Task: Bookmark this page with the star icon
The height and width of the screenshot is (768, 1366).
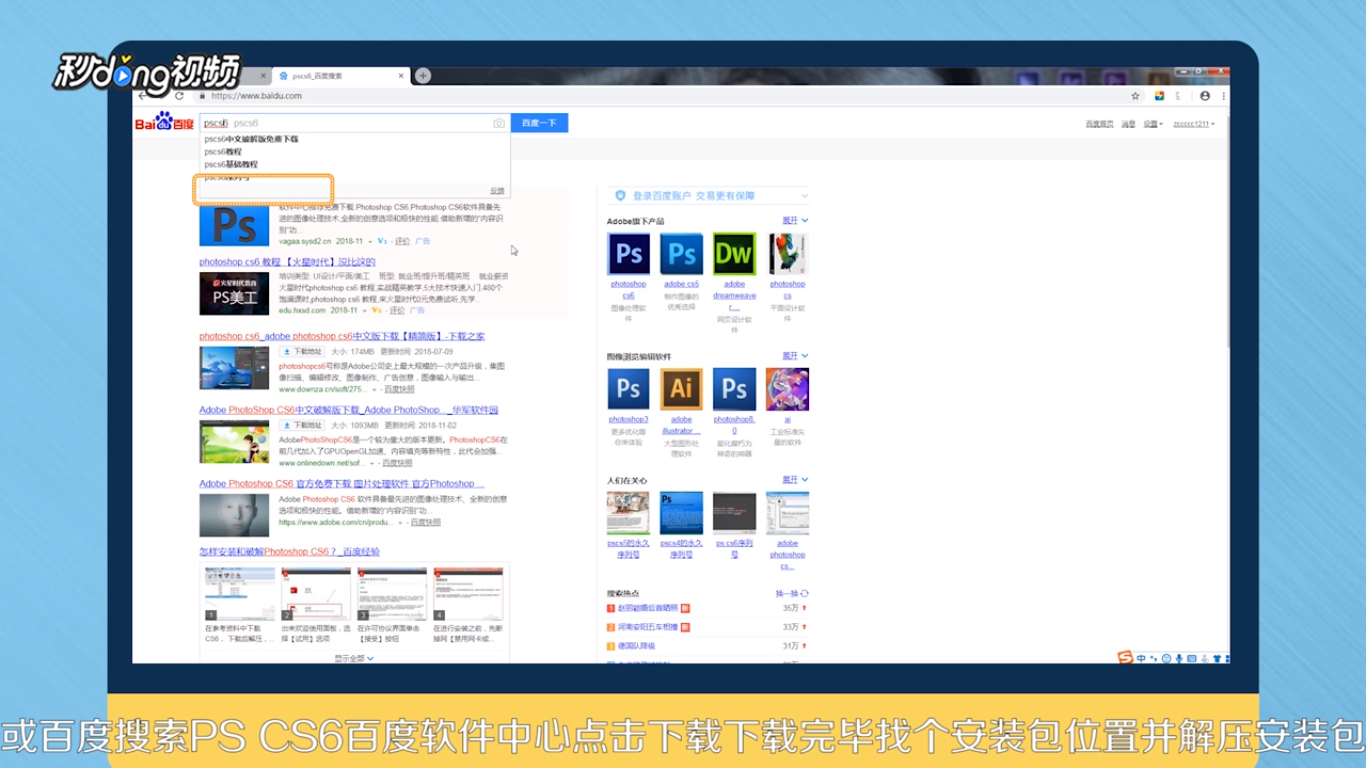Action: click(1135, 96)
